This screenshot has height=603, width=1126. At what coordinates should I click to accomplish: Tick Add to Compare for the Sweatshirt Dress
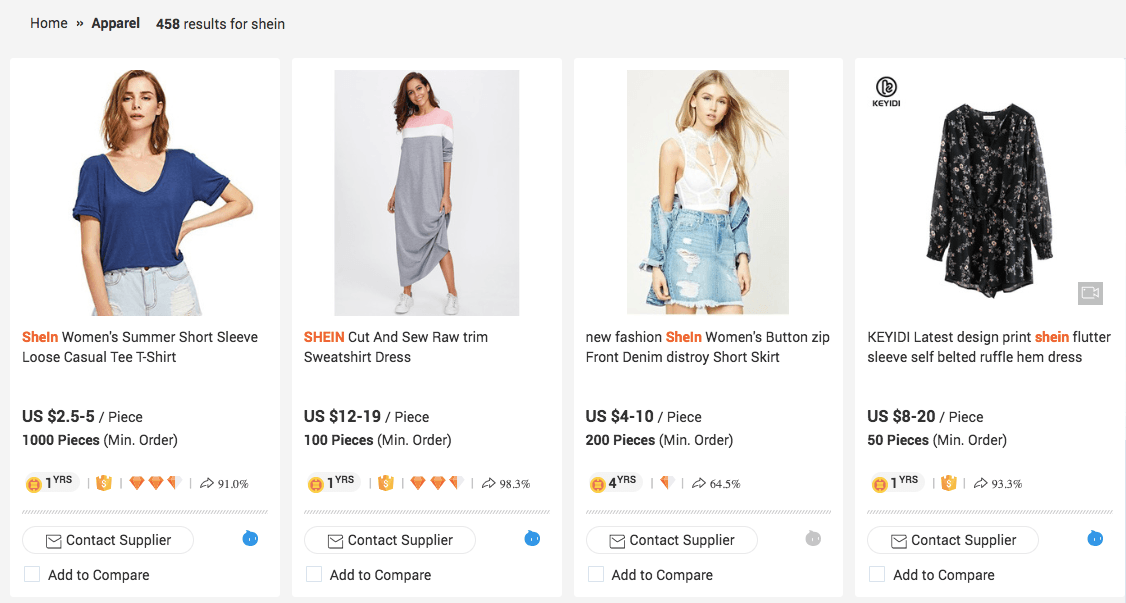coord(314,574)
